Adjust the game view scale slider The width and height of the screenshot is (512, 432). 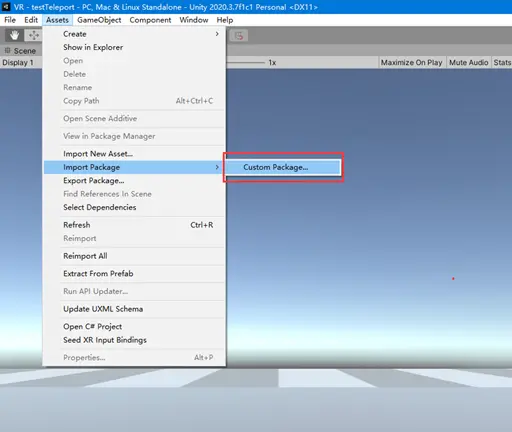pos(246,62)
